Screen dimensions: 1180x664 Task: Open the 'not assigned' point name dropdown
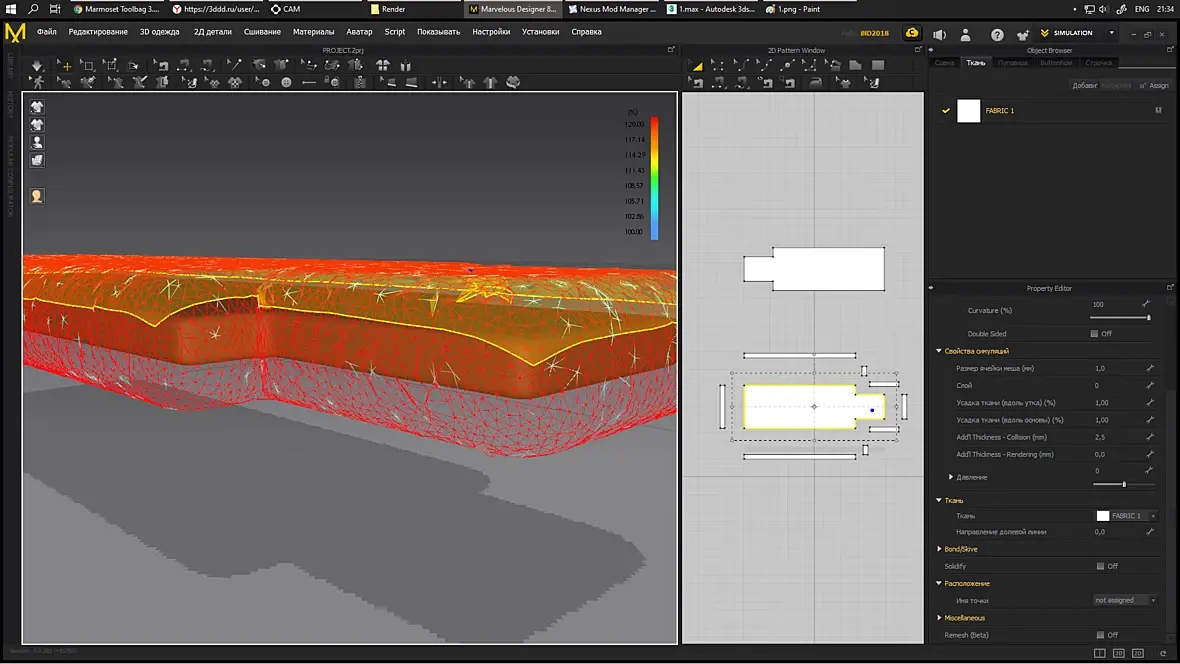coord(1125,600)
